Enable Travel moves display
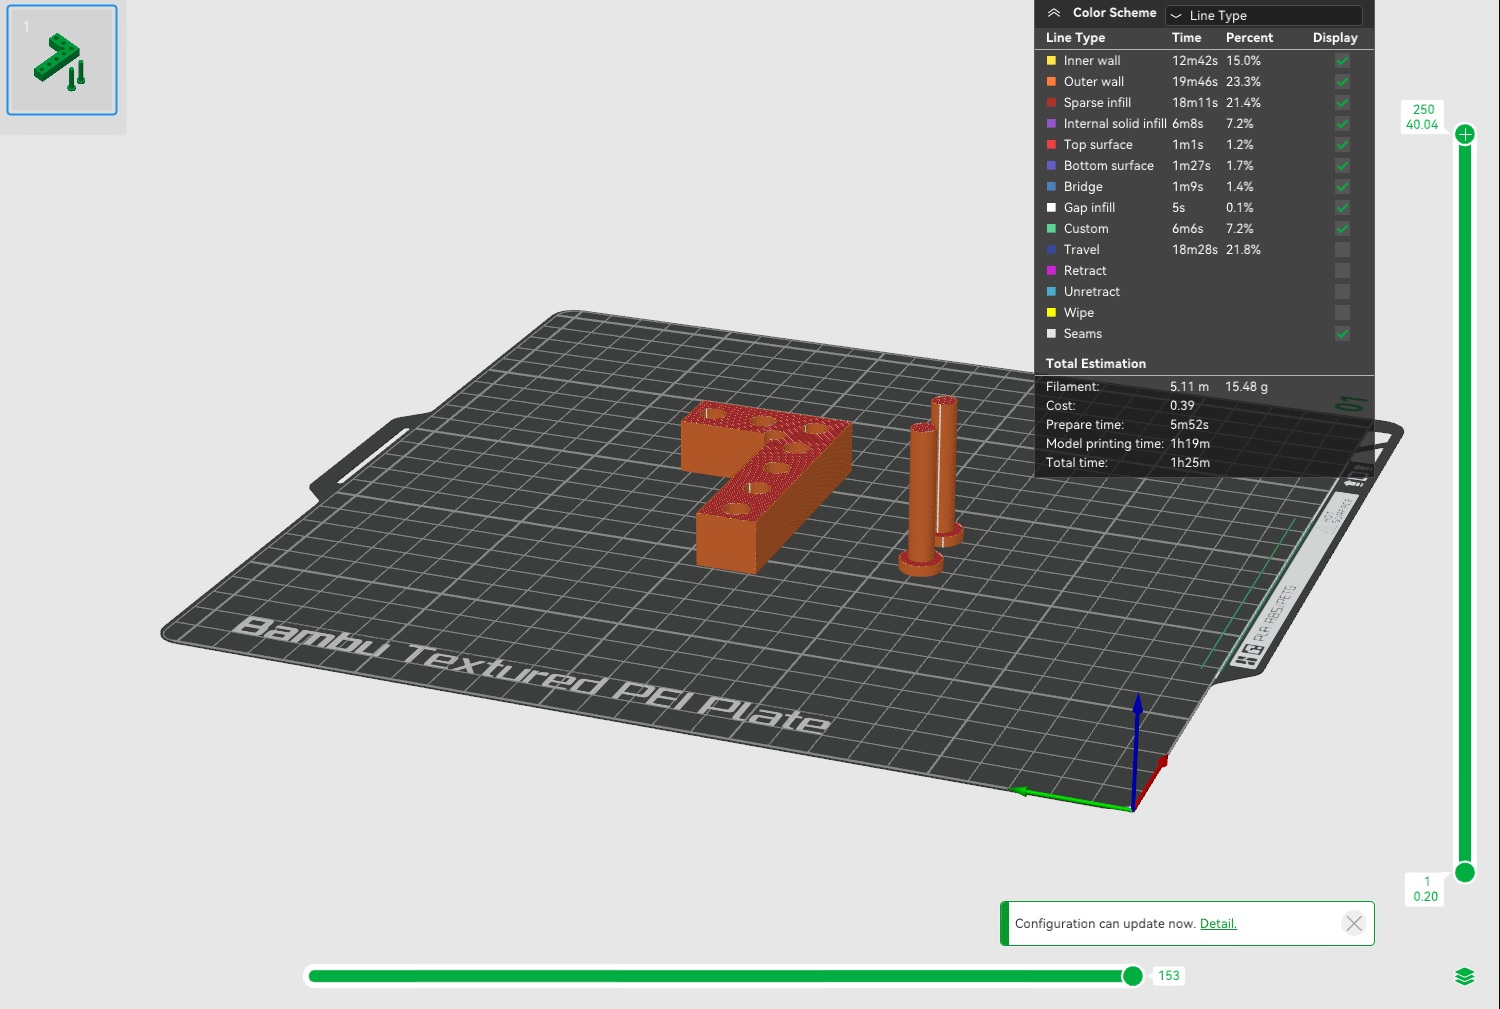This screenshot has height=1009, width=1500. coord(1342,250)
